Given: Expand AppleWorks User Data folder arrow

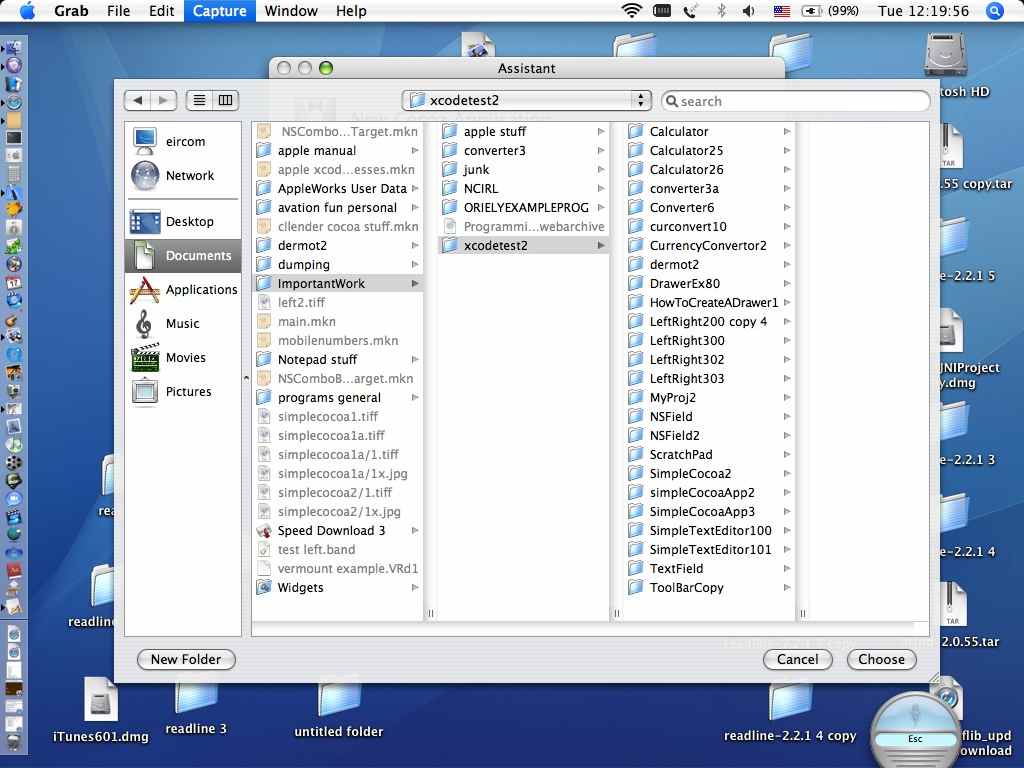Looking at the screenshot, I should tap(415, 188).
